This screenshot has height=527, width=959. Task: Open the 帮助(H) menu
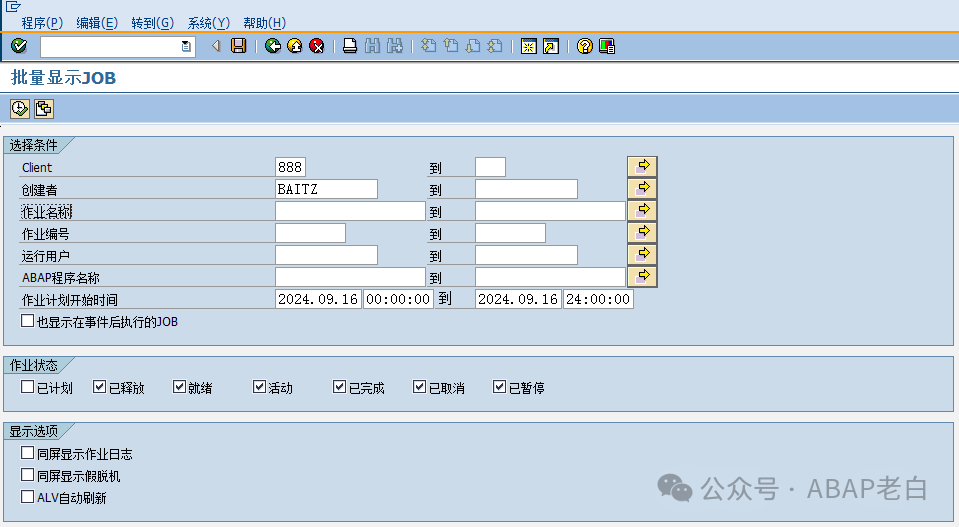(x=264, y=23)
